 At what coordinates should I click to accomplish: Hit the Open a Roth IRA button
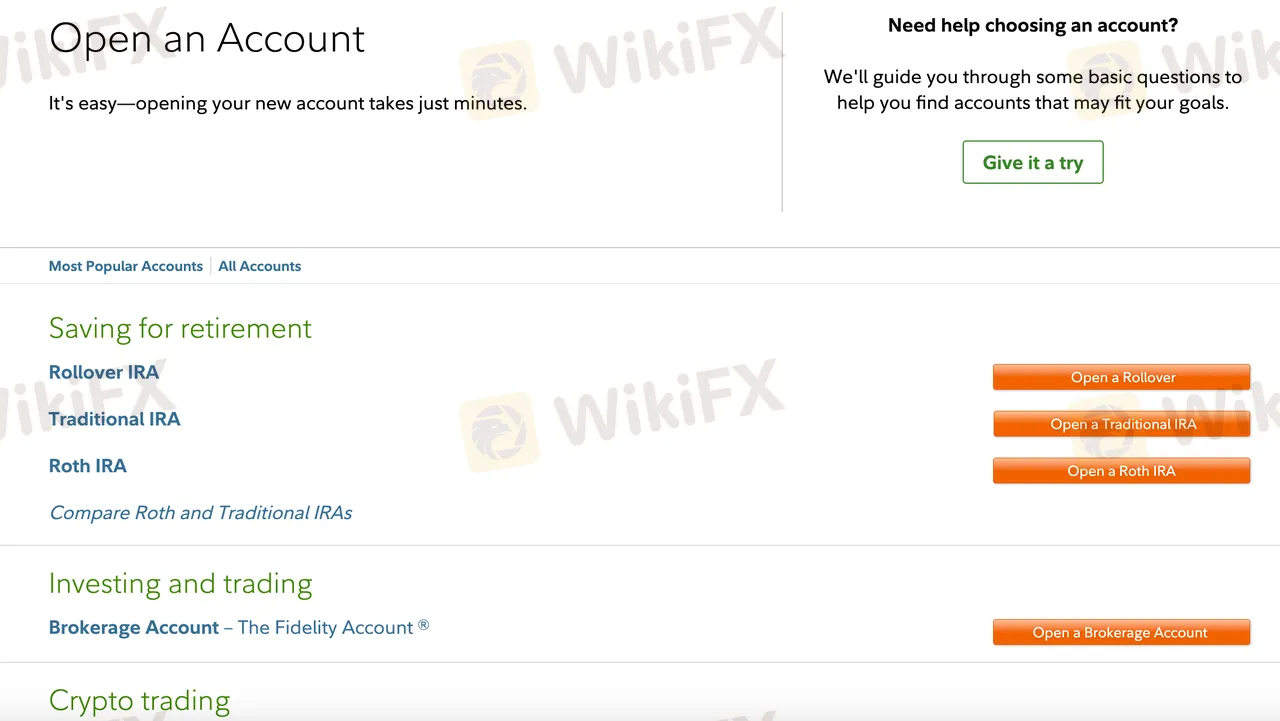coord(1121,471)
